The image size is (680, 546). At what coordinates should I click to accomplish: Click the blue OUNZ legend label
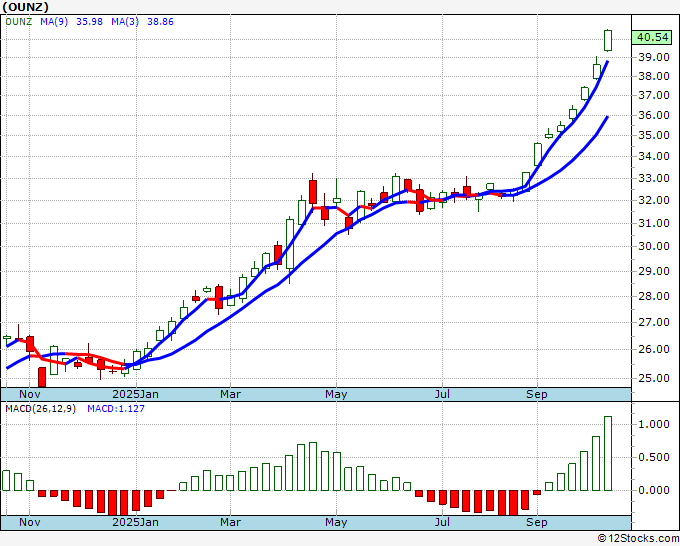[x=19, y=20]
